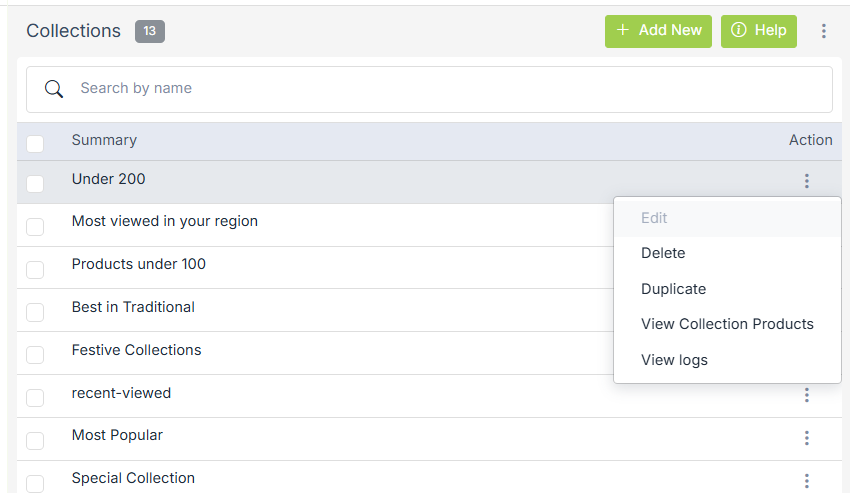This screenshot has height=493, width=850.
Task: Open the Festive Collections row
Action: [136, 350]
